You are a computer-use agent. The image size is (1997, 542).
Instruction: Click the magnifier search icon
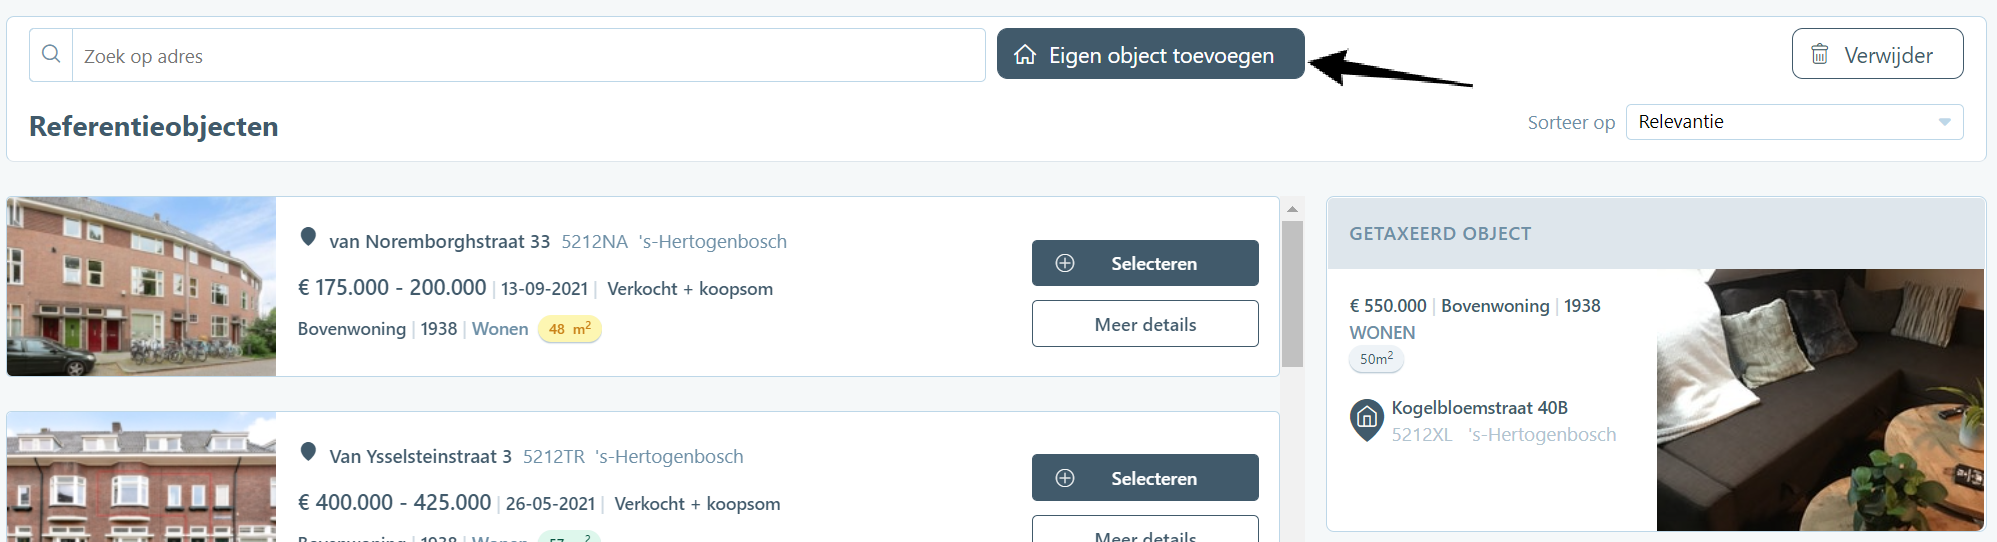point(51,54)
